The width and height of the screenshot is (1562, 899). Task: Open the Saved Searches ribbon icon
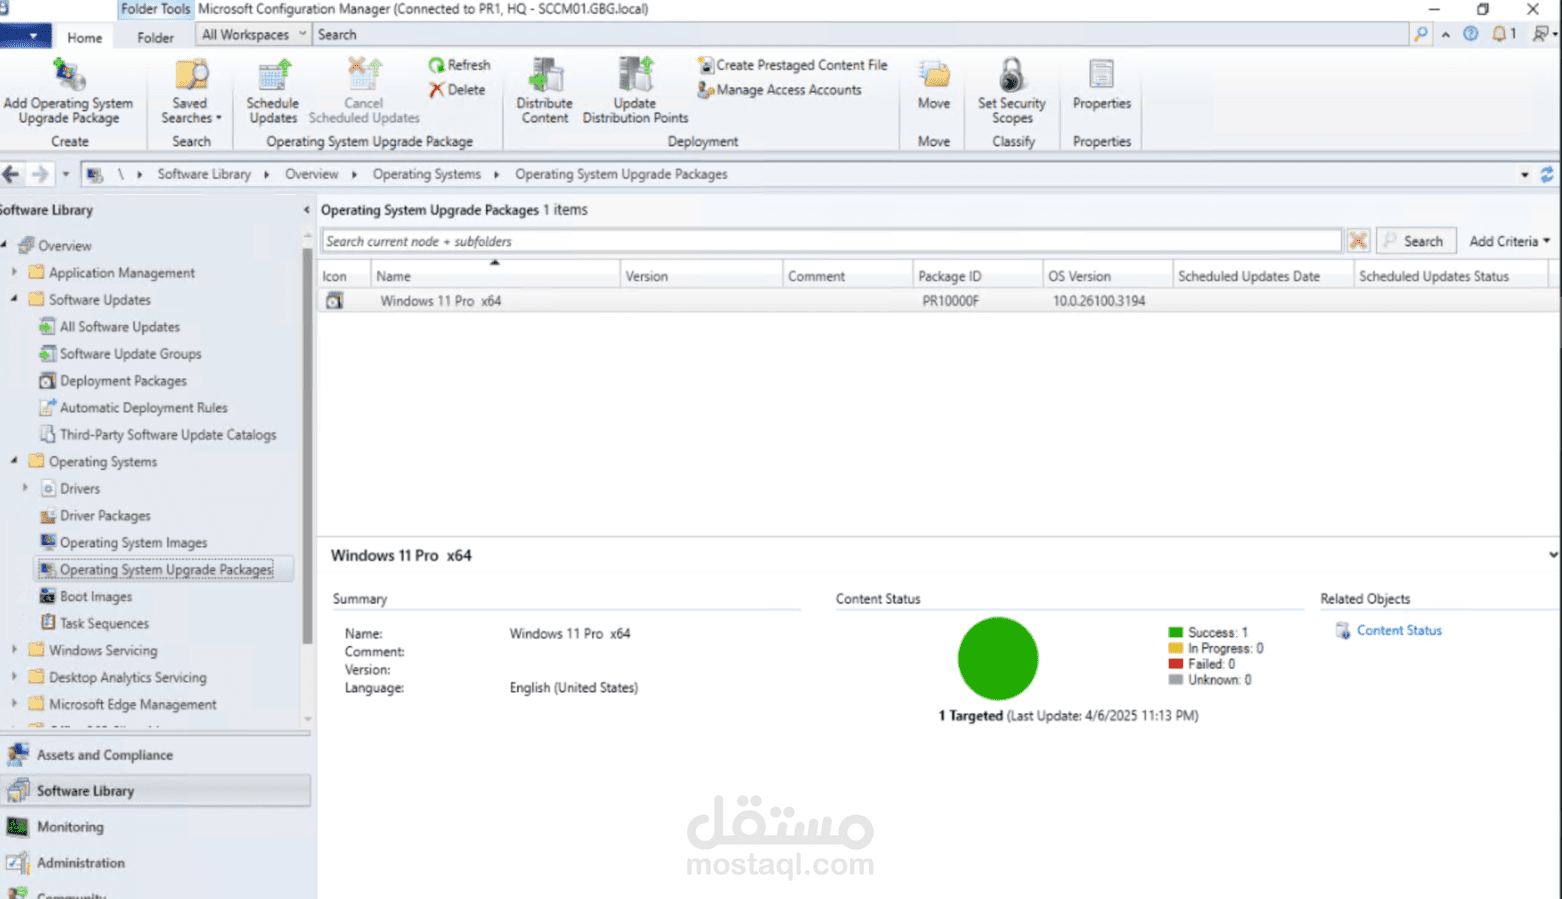[190, 75]
